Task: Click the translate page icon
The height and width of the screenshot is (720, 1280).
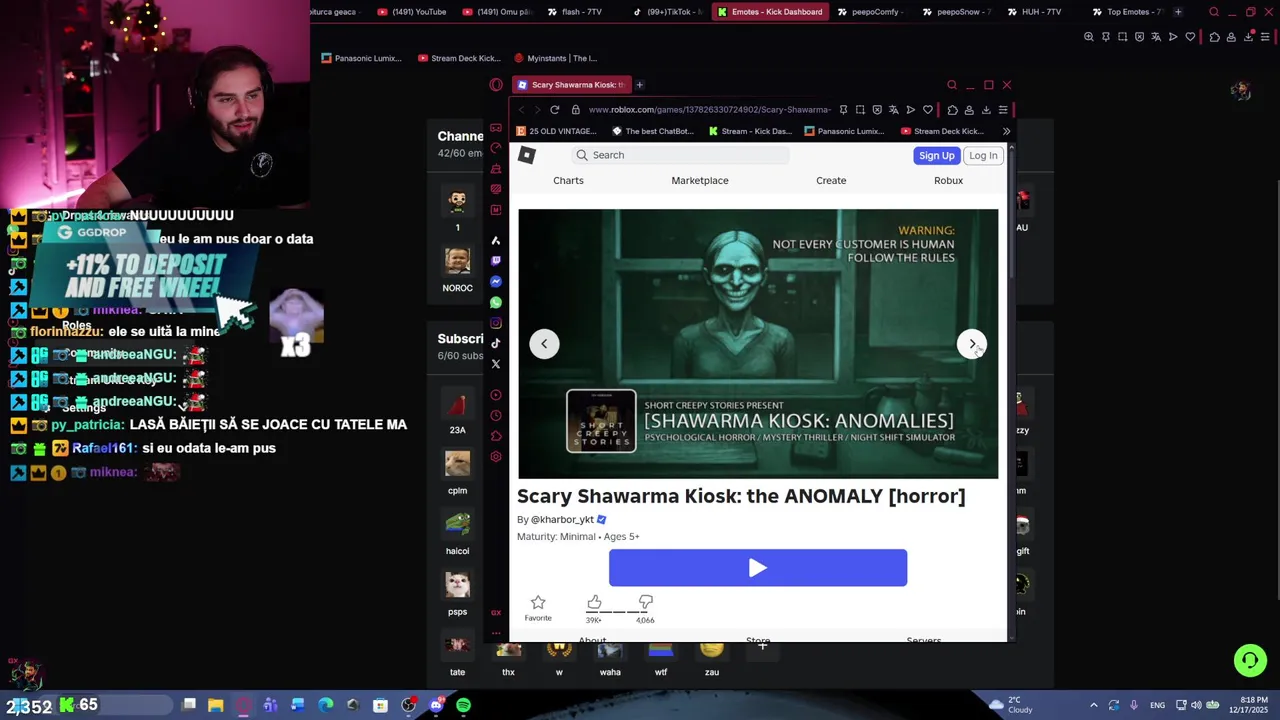Action: point(894,110)
